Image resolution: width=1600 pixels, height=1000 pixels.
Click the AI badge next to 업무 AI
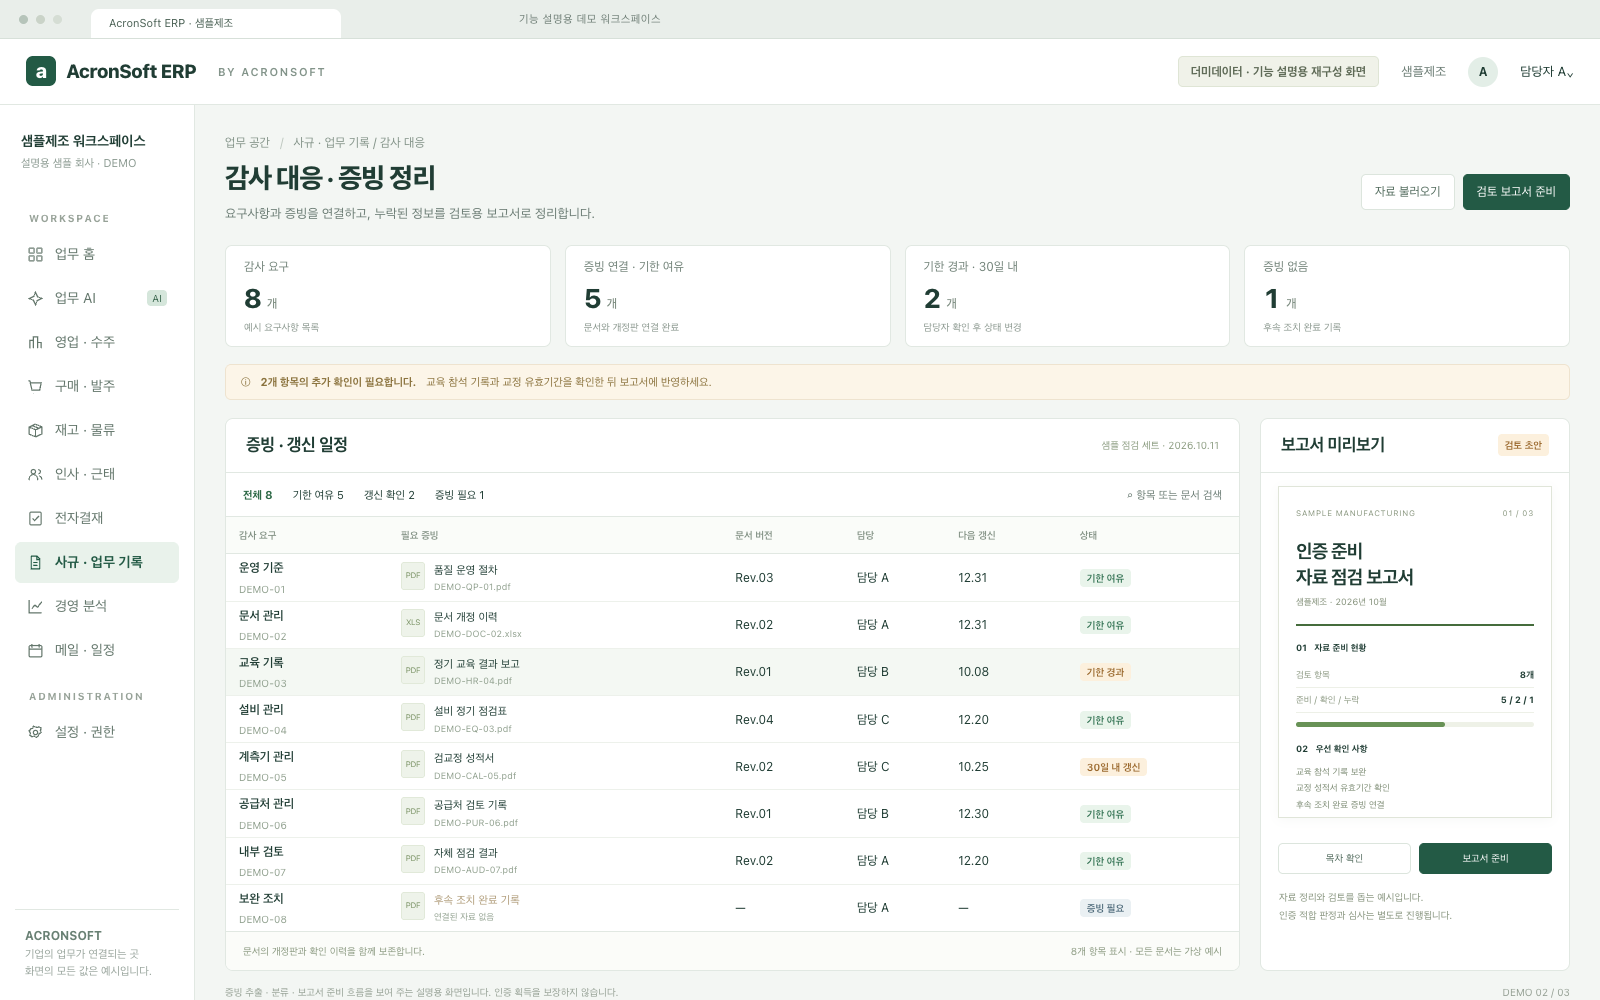click(x=157, y=298)
